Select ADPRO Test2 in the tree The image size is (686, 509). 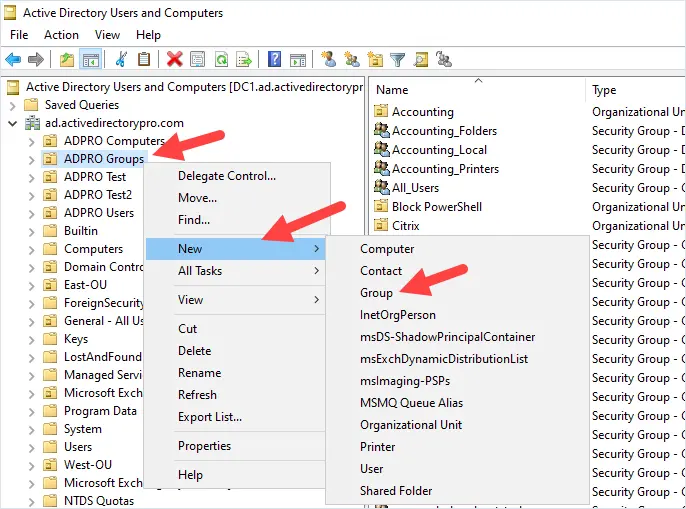point(98,195)
